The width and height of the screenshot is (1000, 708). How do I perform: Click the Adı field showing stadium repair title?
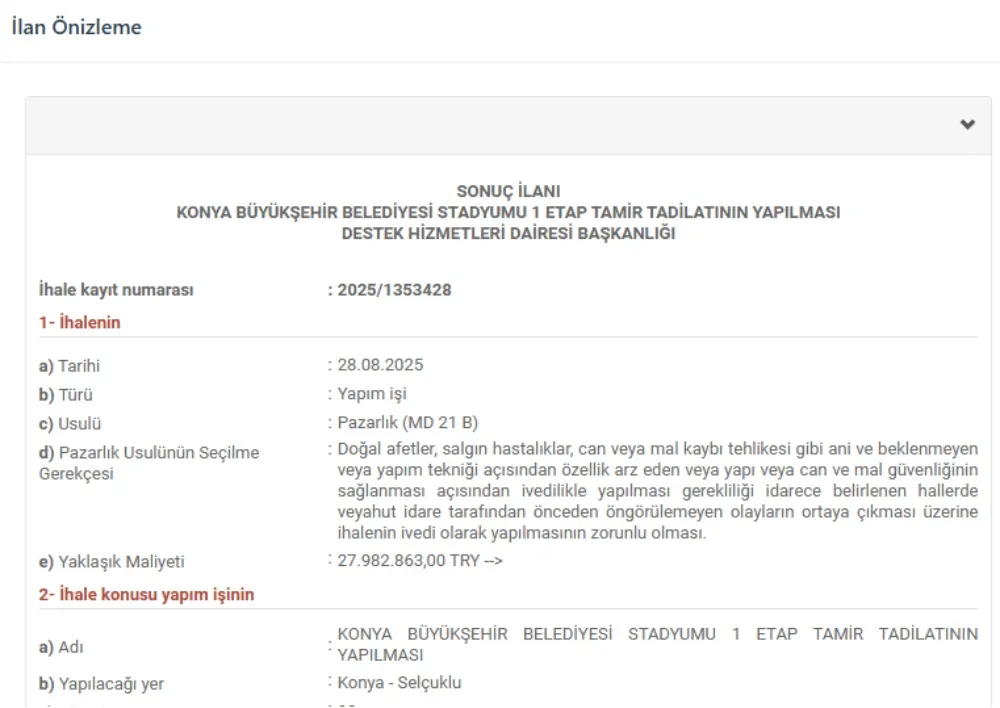[x=650, y=644]
